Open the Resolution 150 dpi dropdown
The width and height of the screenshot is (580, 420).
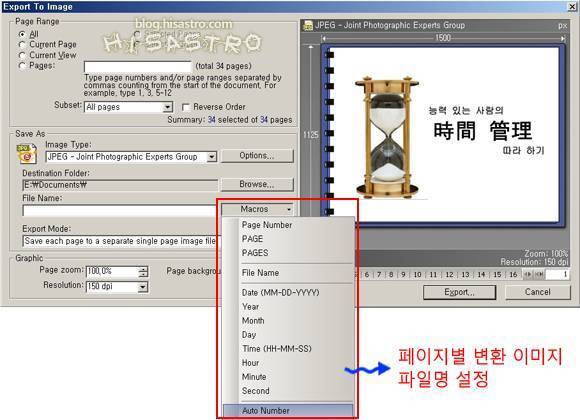click(x=143, y=287)
